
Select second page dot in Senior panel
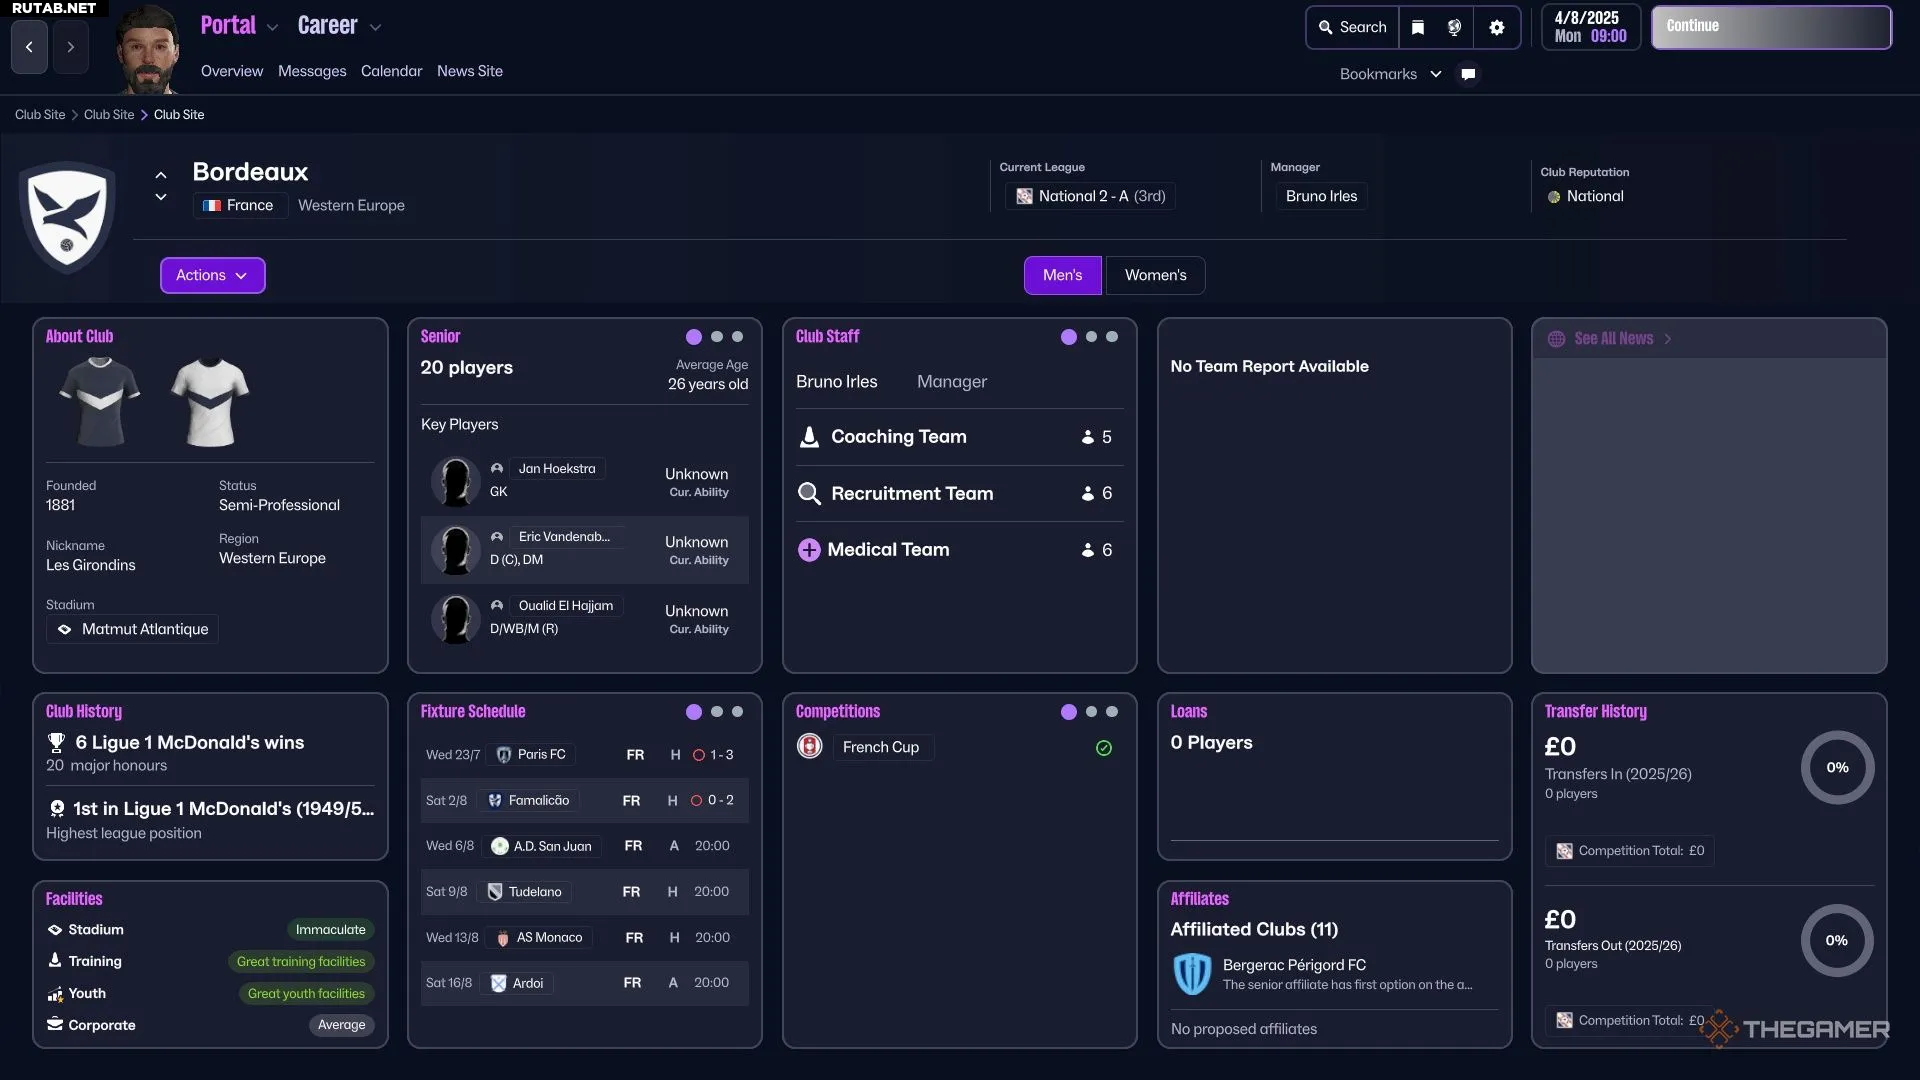[x=716, y=337]
